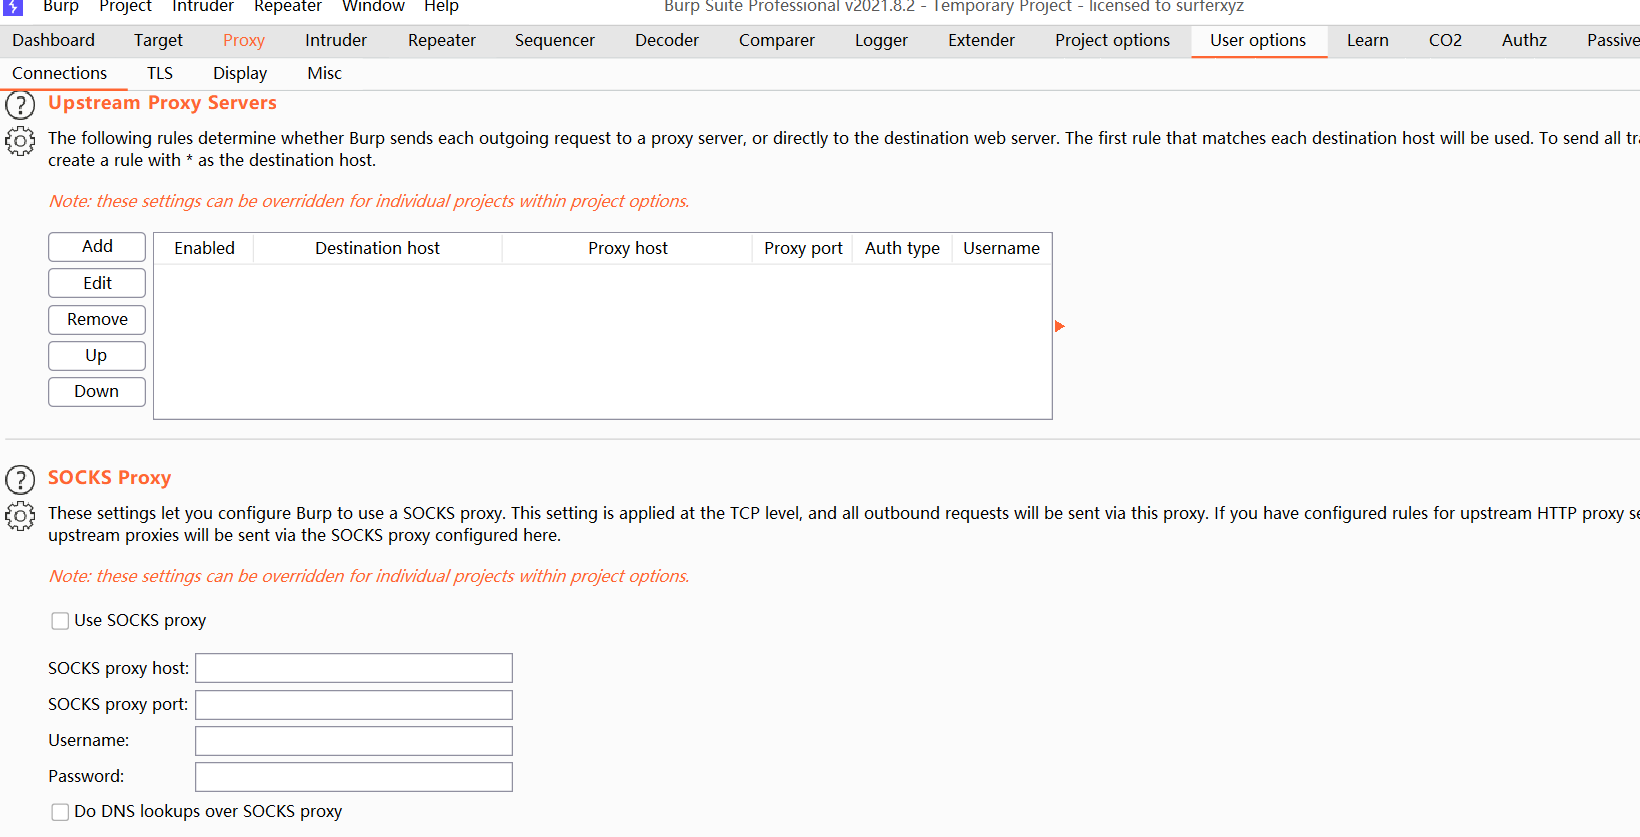Switch to the Target tab
The width and height of the screenshot is (1640, 837).
(x=158, y=40)
